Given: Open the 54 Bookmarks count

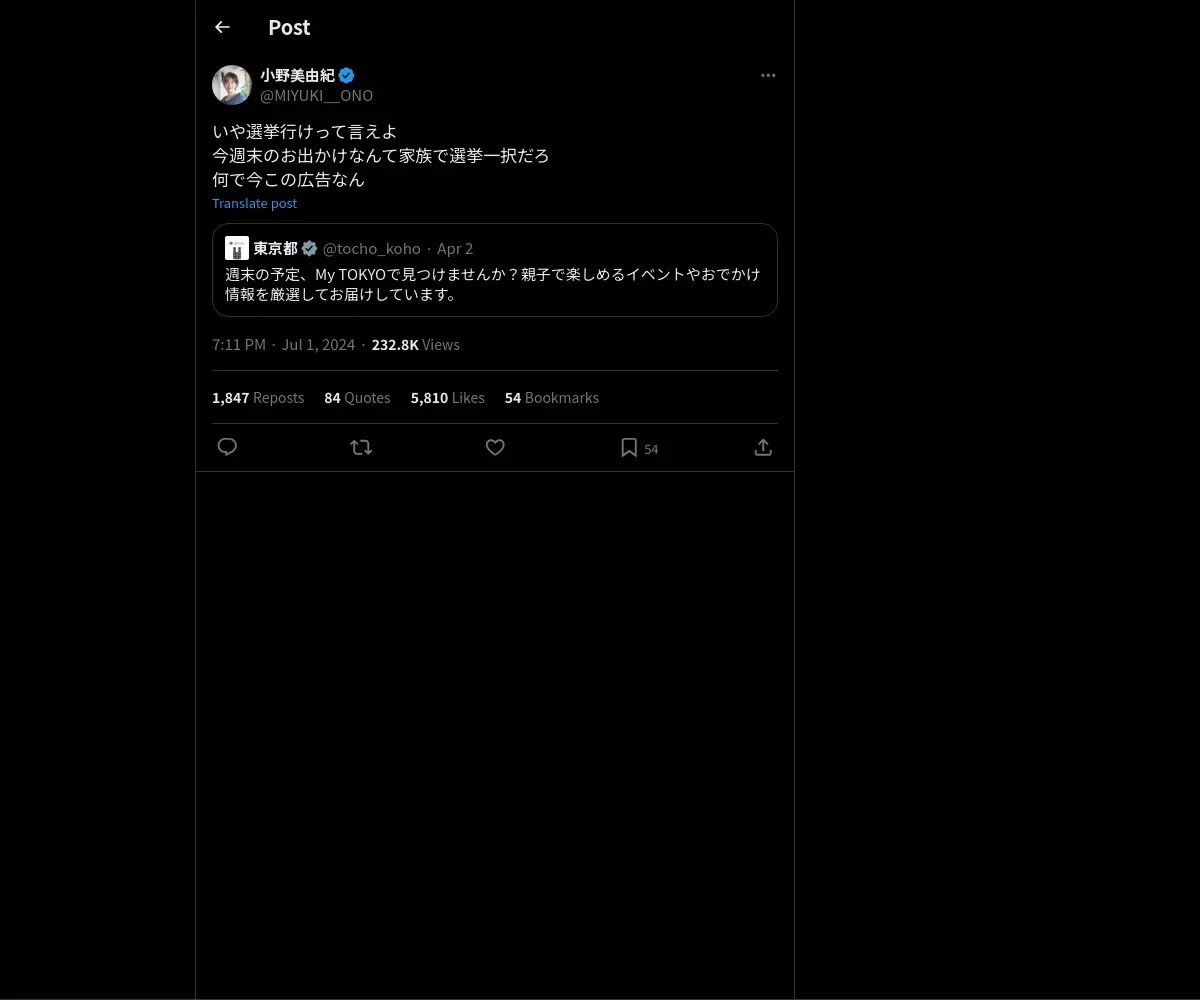Looking at the screenshot, I should tap(552, 397).
